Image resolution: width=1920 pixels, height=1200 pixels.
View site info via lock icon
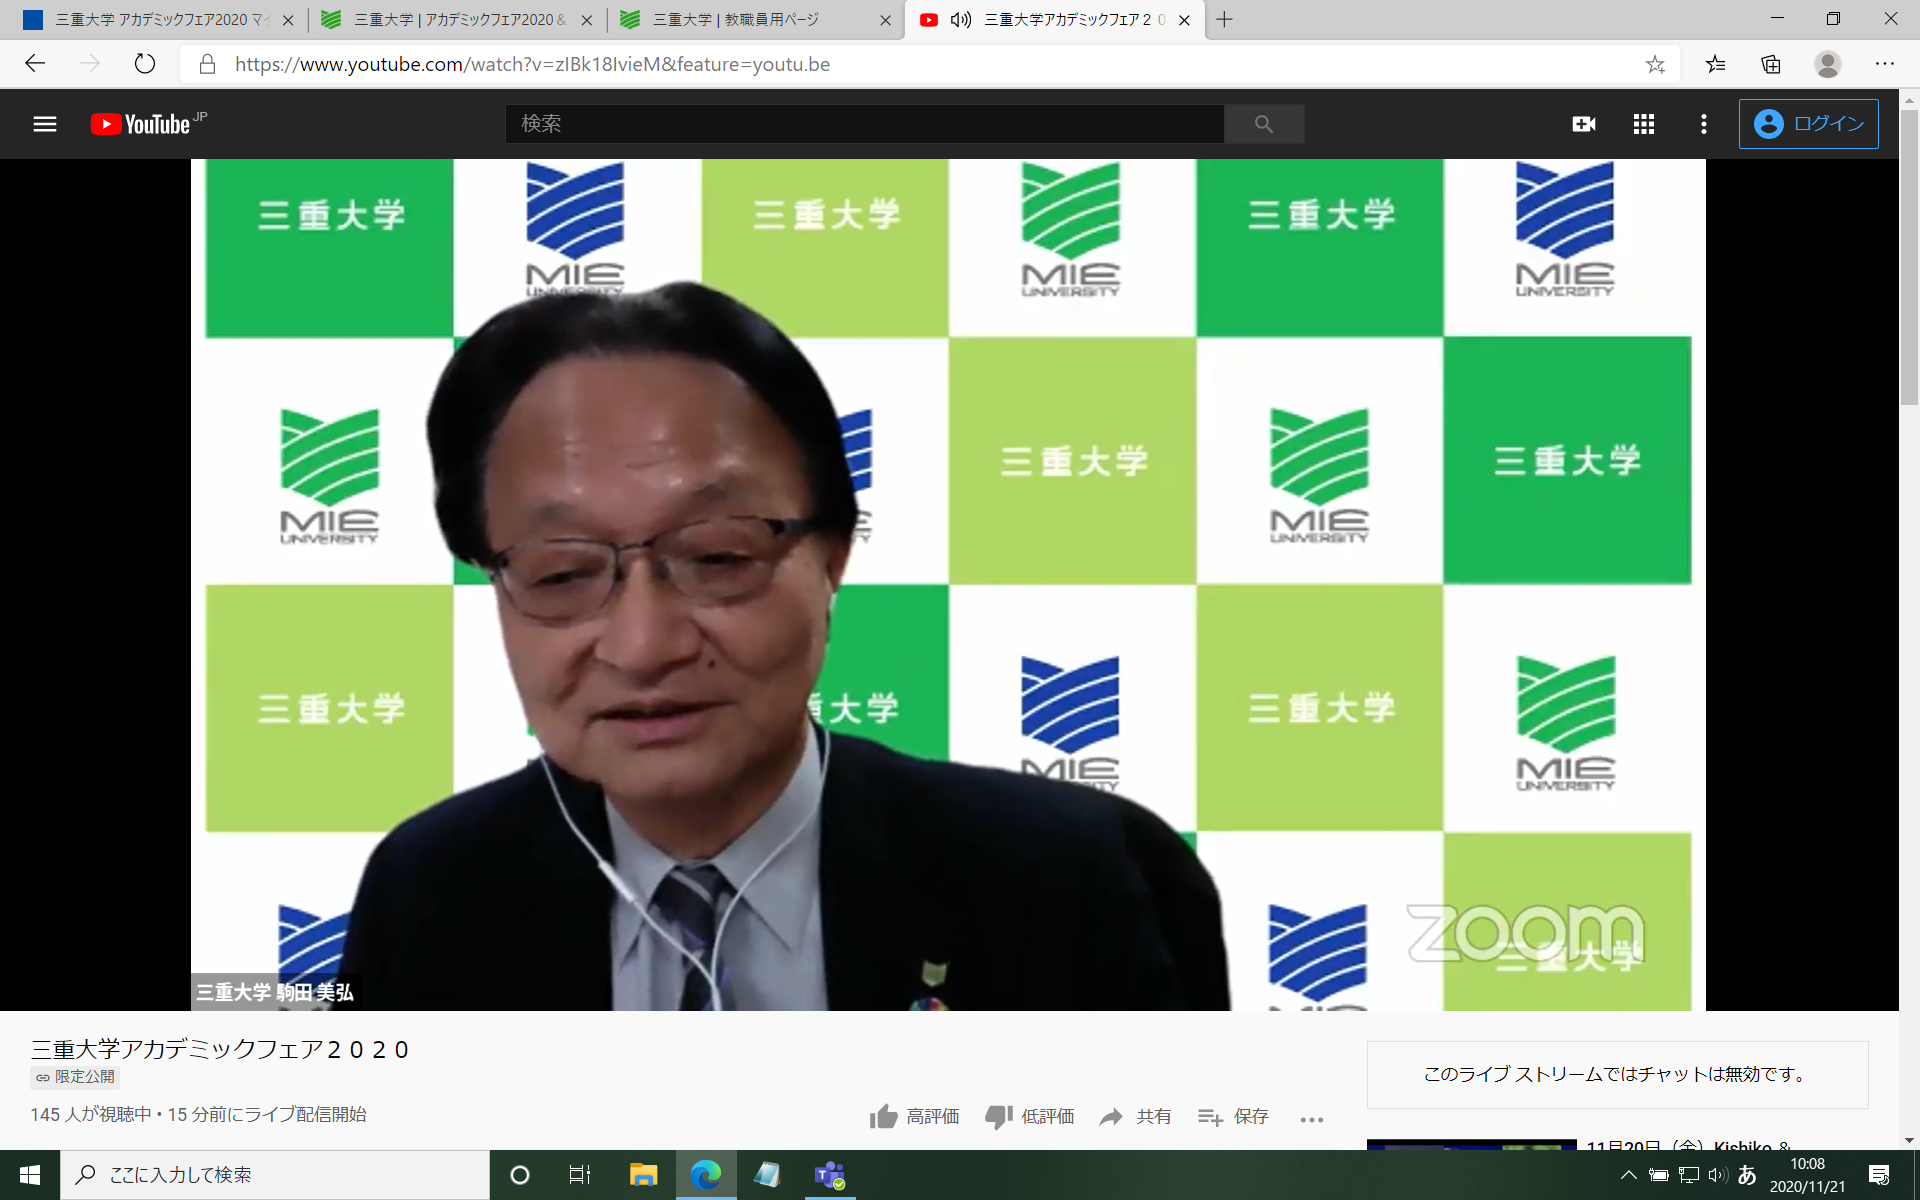click(x=207, y=64)
